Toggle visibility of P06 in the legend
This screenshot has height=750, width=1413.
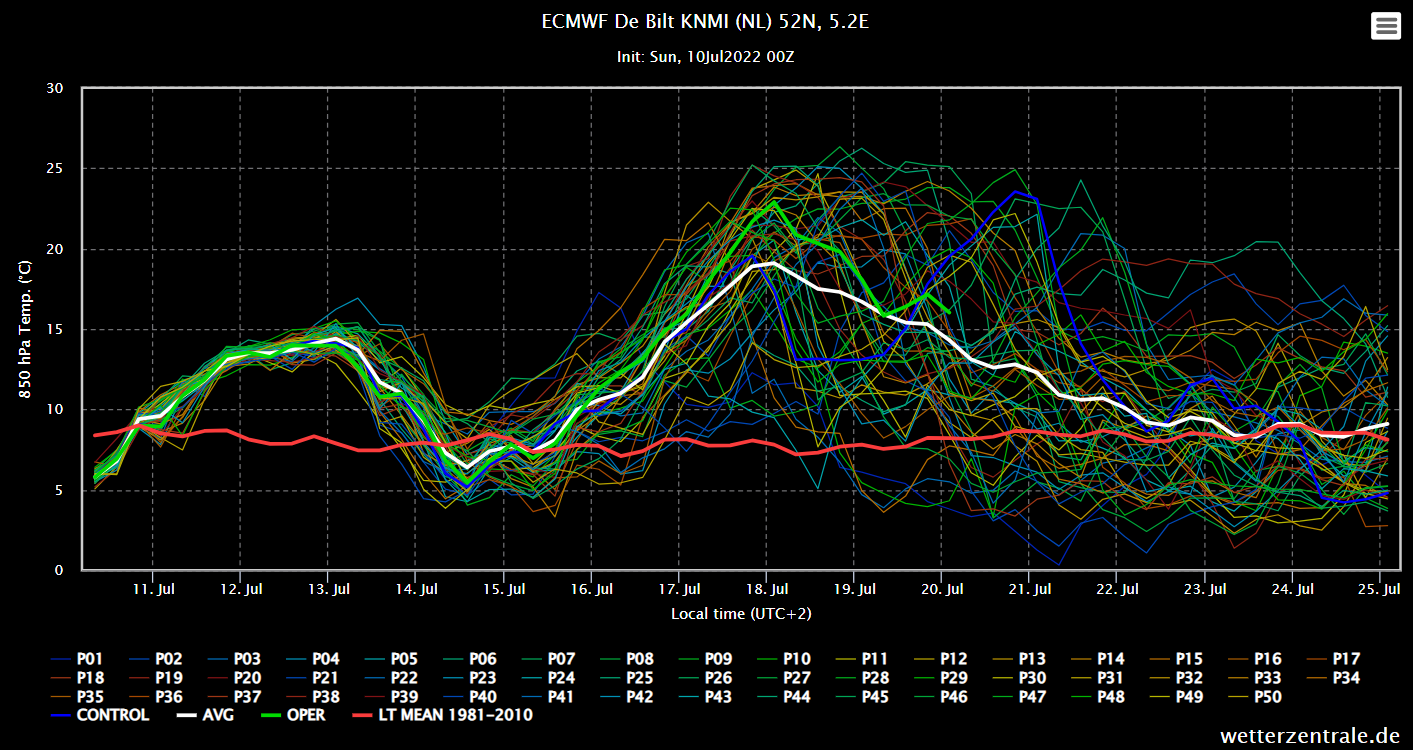coord(469,659)
